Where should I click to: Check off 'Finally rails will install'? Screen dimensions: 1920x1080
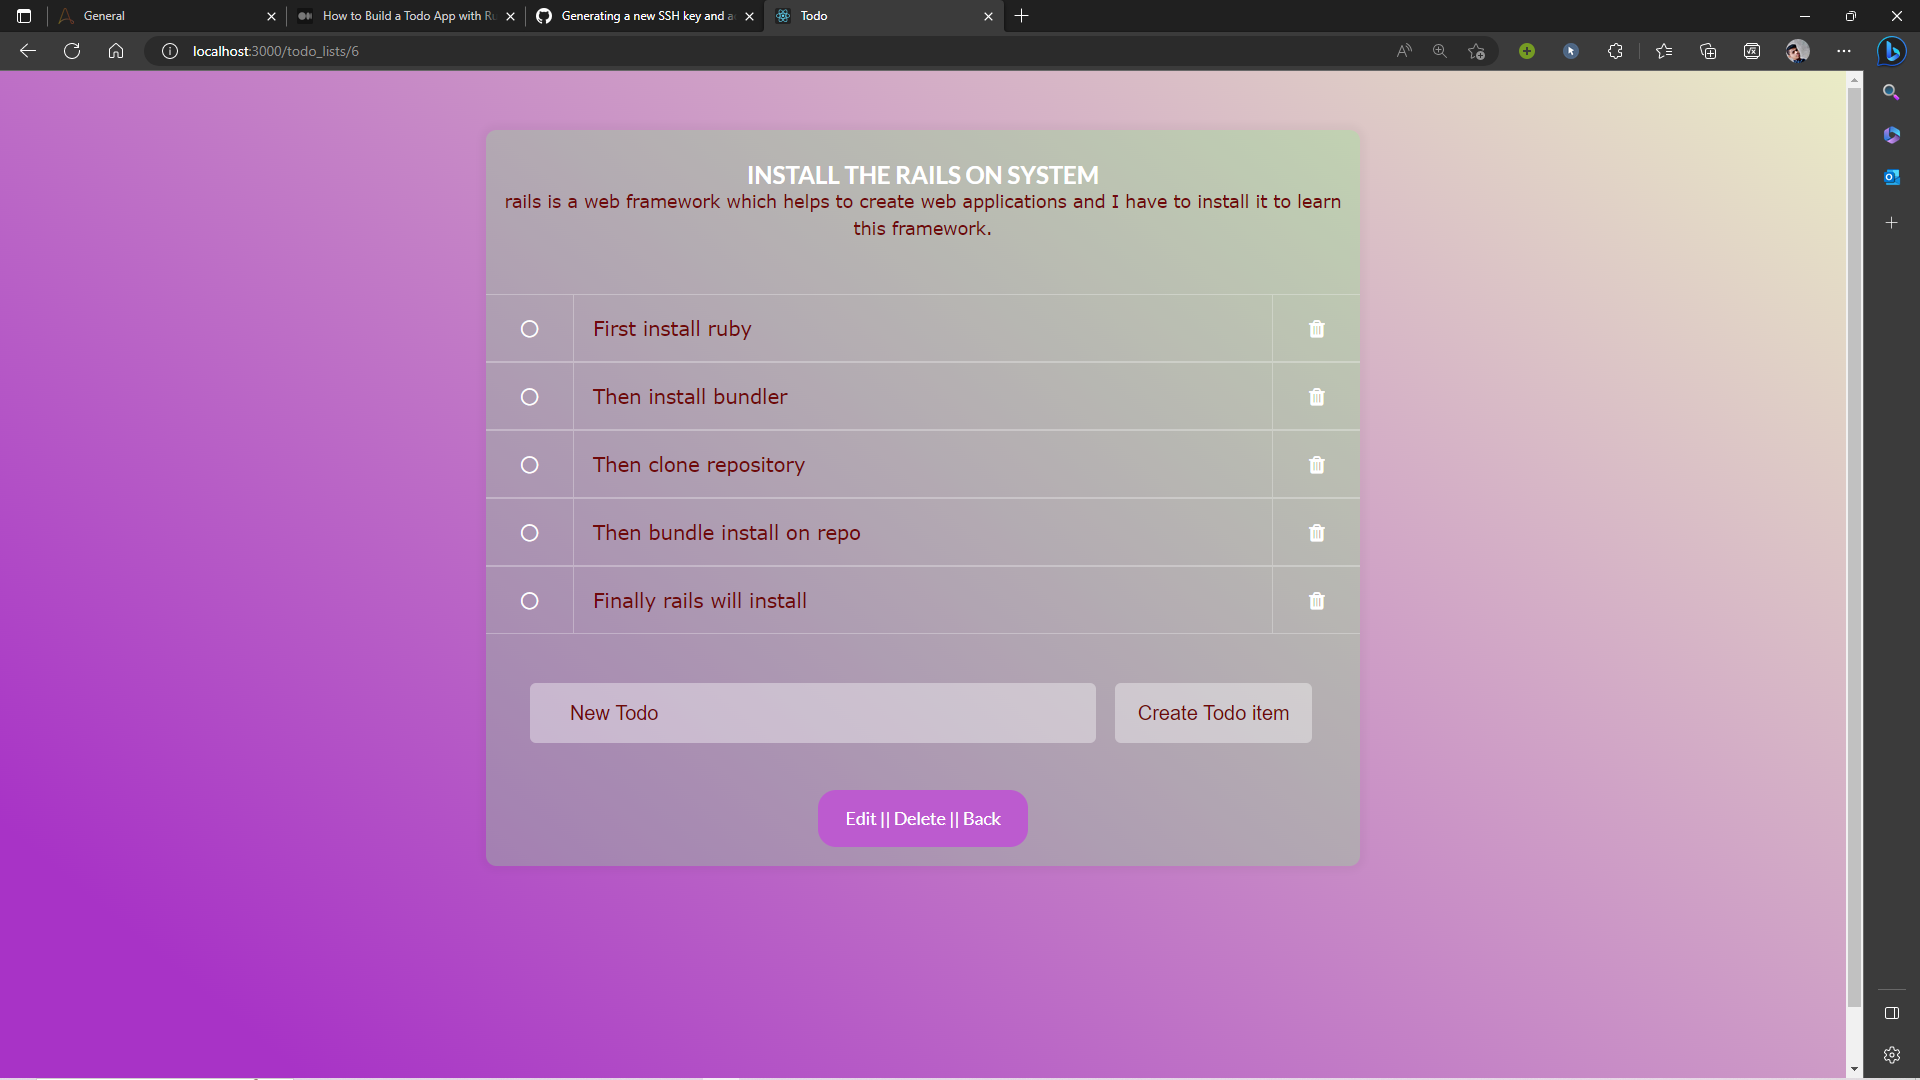click(x=529, y=601)
